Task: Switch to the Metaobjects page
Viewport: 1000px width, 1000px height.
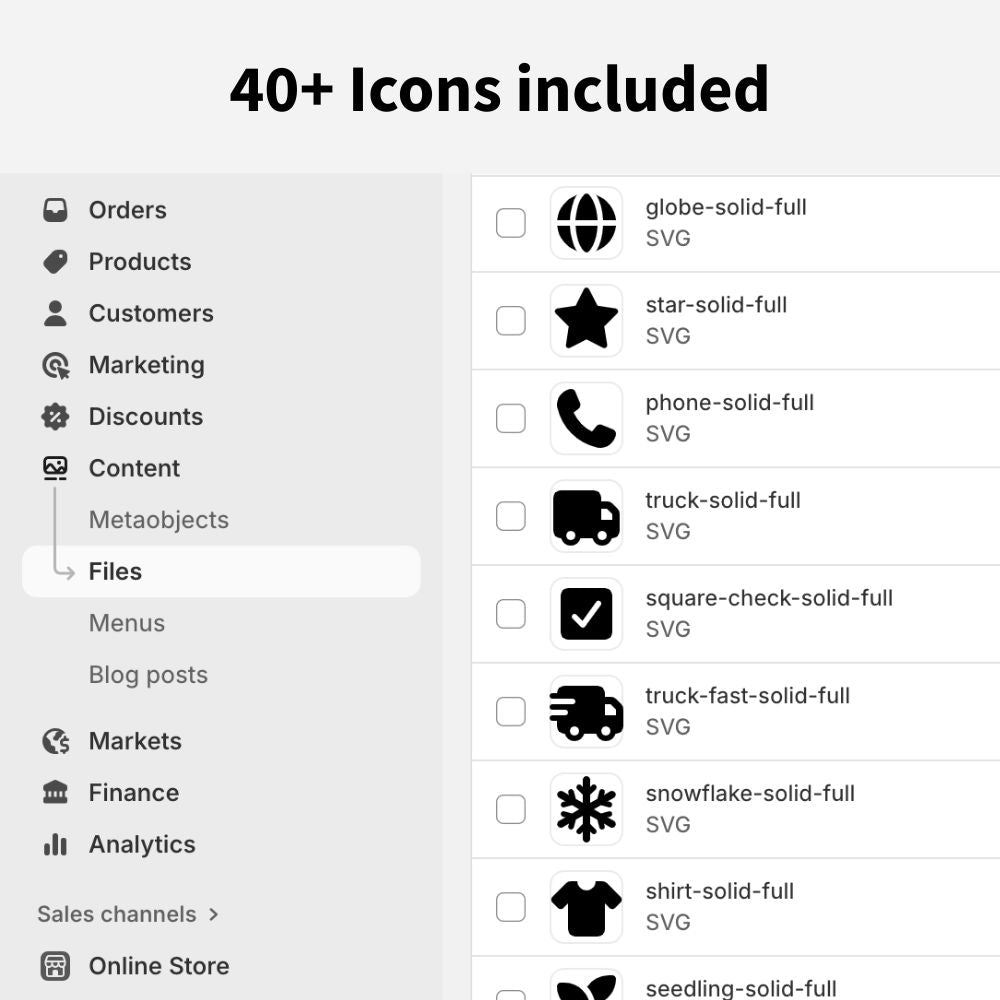Action: pyautogui.click(x=158, y=520)
